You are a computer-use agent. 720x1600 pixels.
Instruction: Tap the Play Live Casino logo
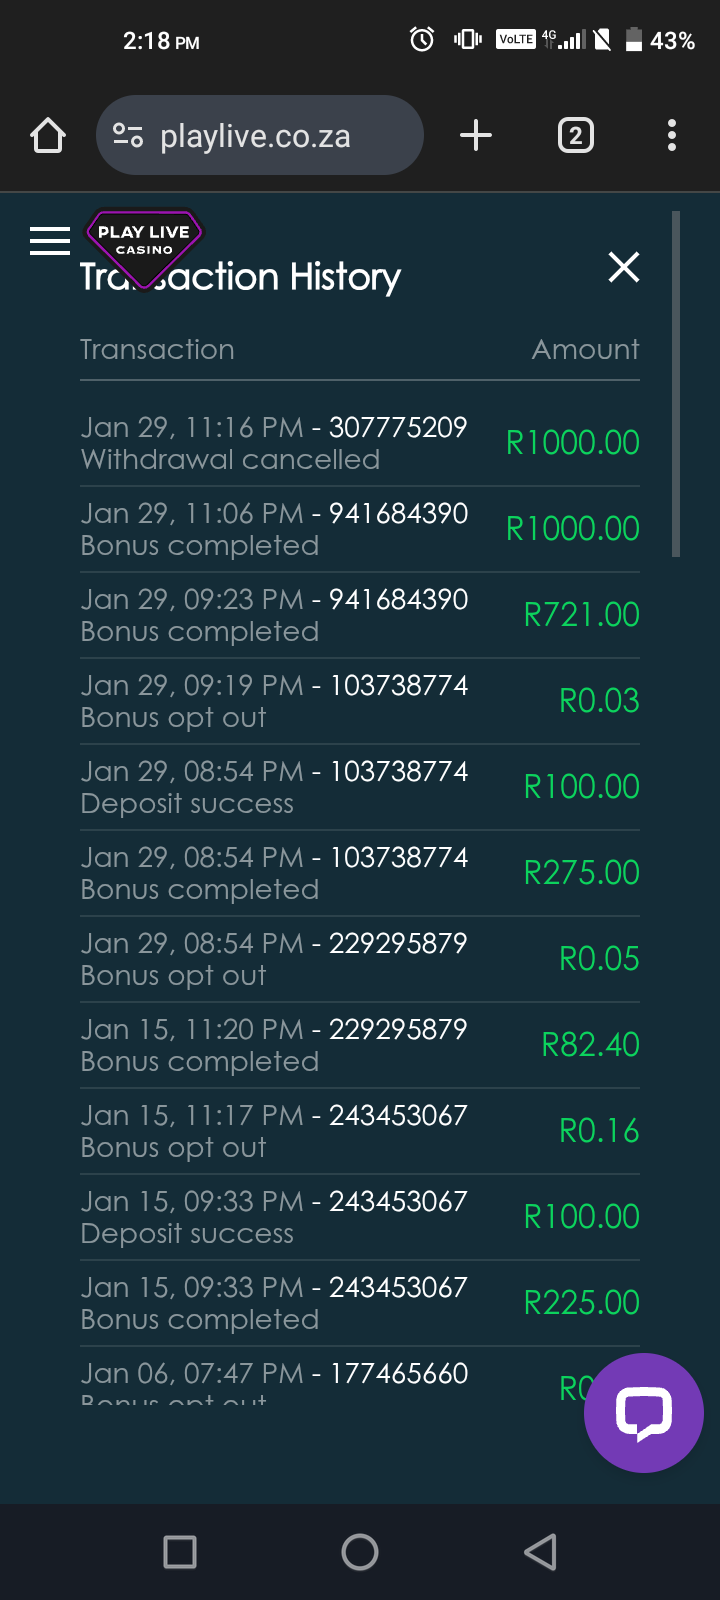[144, 240]
